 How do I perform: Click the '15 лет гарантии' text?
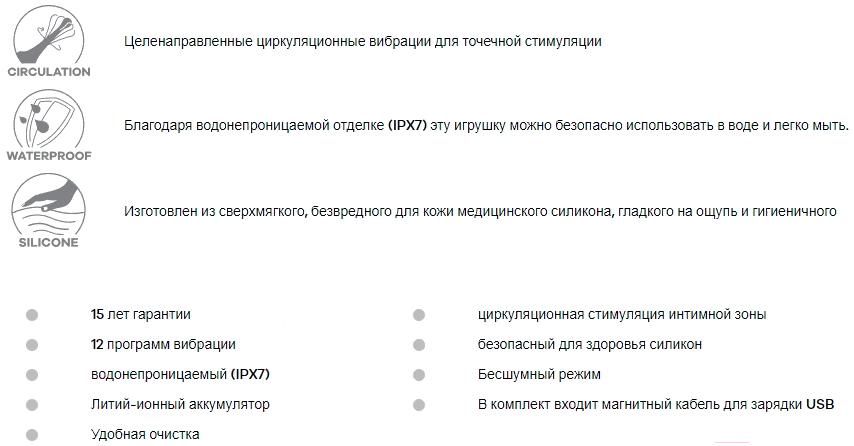point(140,315)
